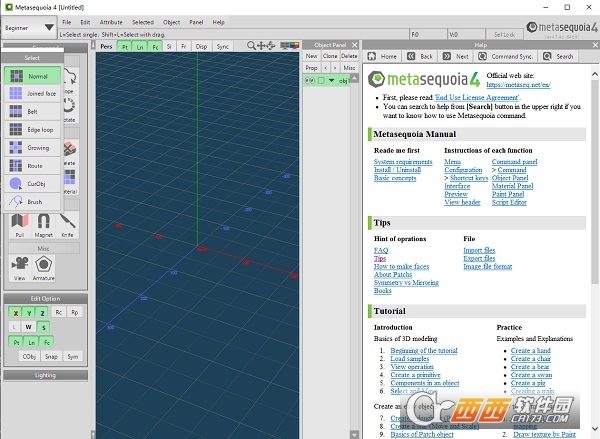Click Delete in the Object Panel

click(349, 56)
